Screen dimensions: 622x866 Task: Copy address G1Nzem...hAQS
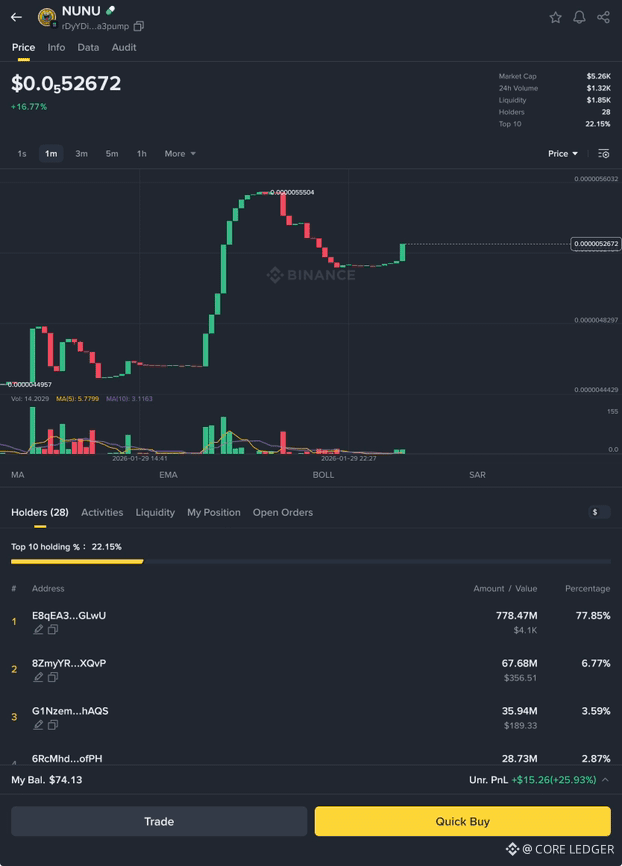coord(52,725)
